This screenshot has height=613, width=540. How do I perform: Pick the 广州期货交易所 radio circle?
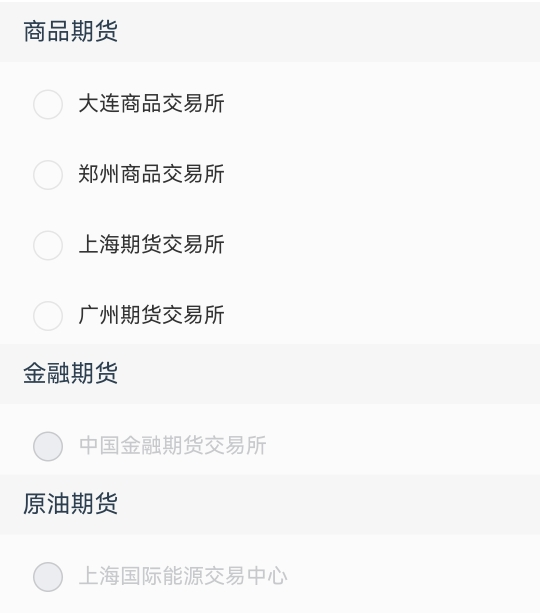[x=48, y=315]
